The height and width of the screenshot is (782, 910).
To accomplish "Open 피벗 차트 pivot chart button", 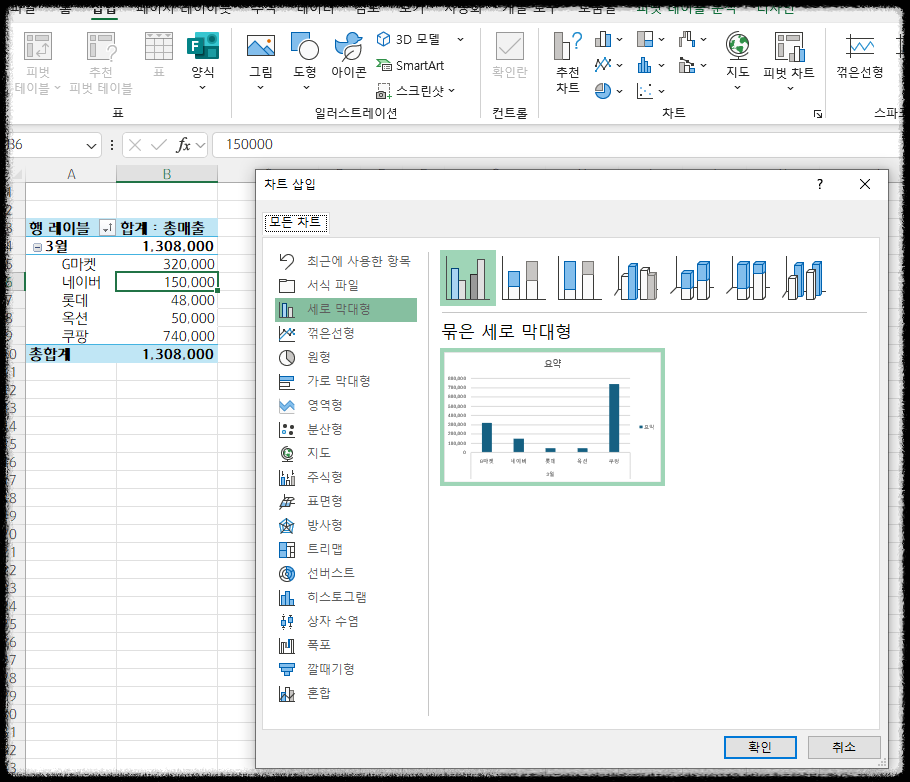I will [x=789, y=62].
